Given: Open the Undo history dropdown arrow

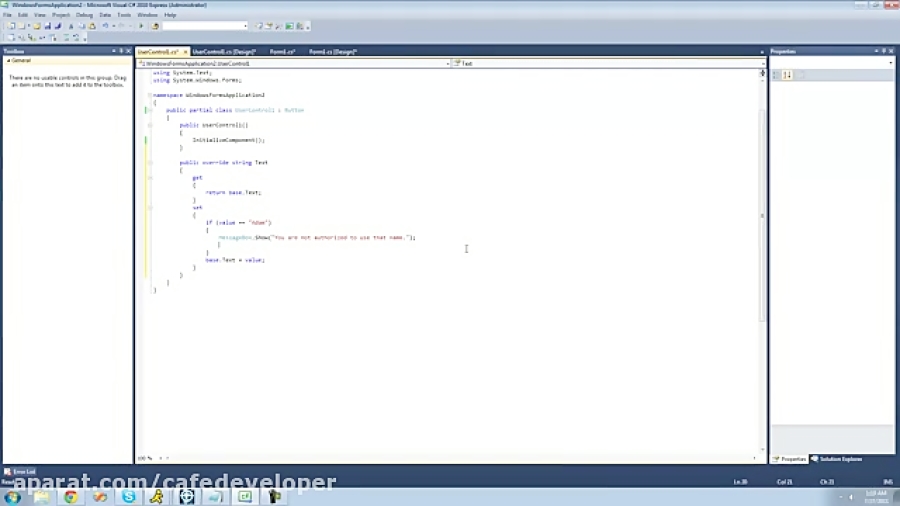Looking at the screenshot, I should (114, 26).
